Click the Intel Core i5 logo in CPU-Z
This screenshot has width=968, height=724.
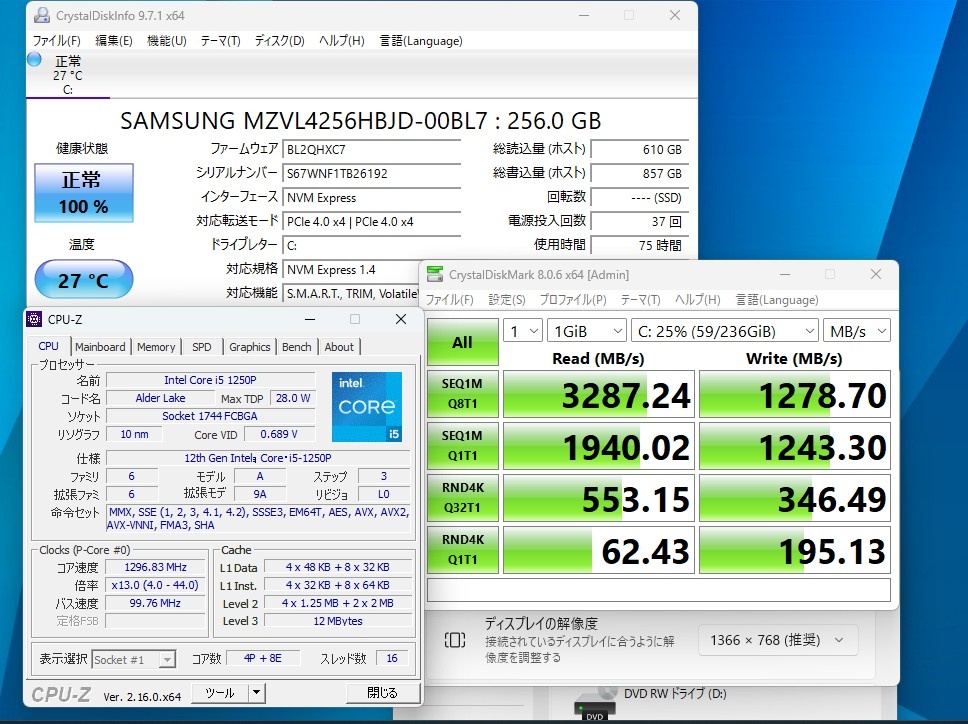[366, 406]
